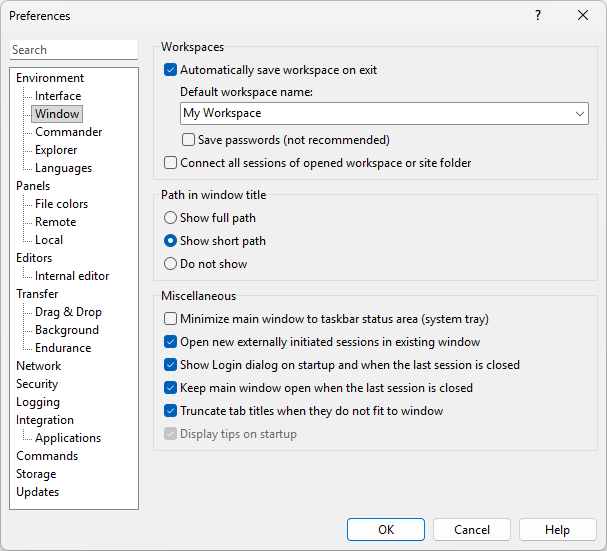Viewport: 607px width, 551px height.
Task: Click the preferences Search field
Action: [73, 50]
